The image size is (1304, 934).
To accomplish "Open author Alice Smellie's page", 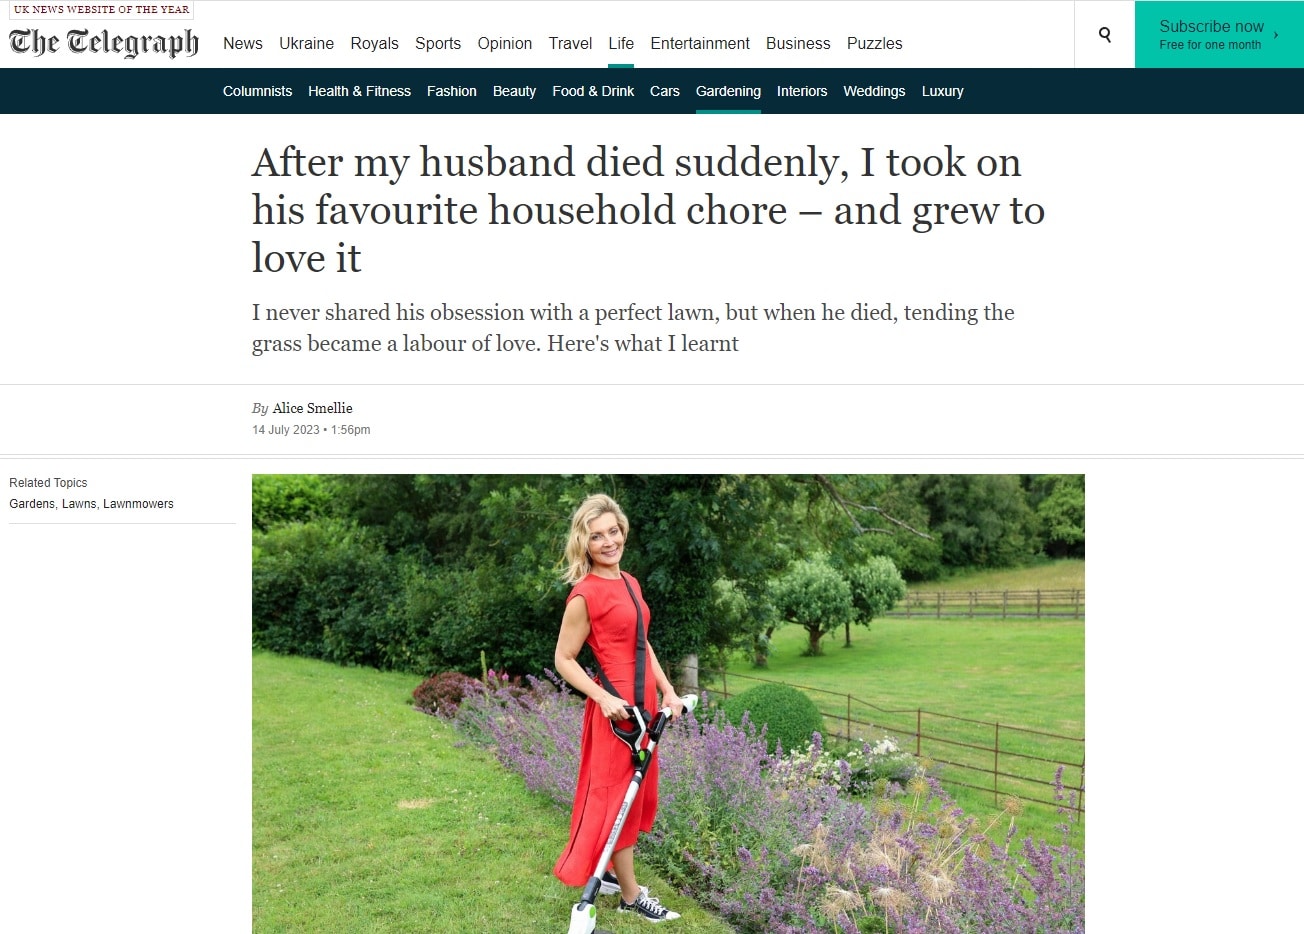I will 313,408.
